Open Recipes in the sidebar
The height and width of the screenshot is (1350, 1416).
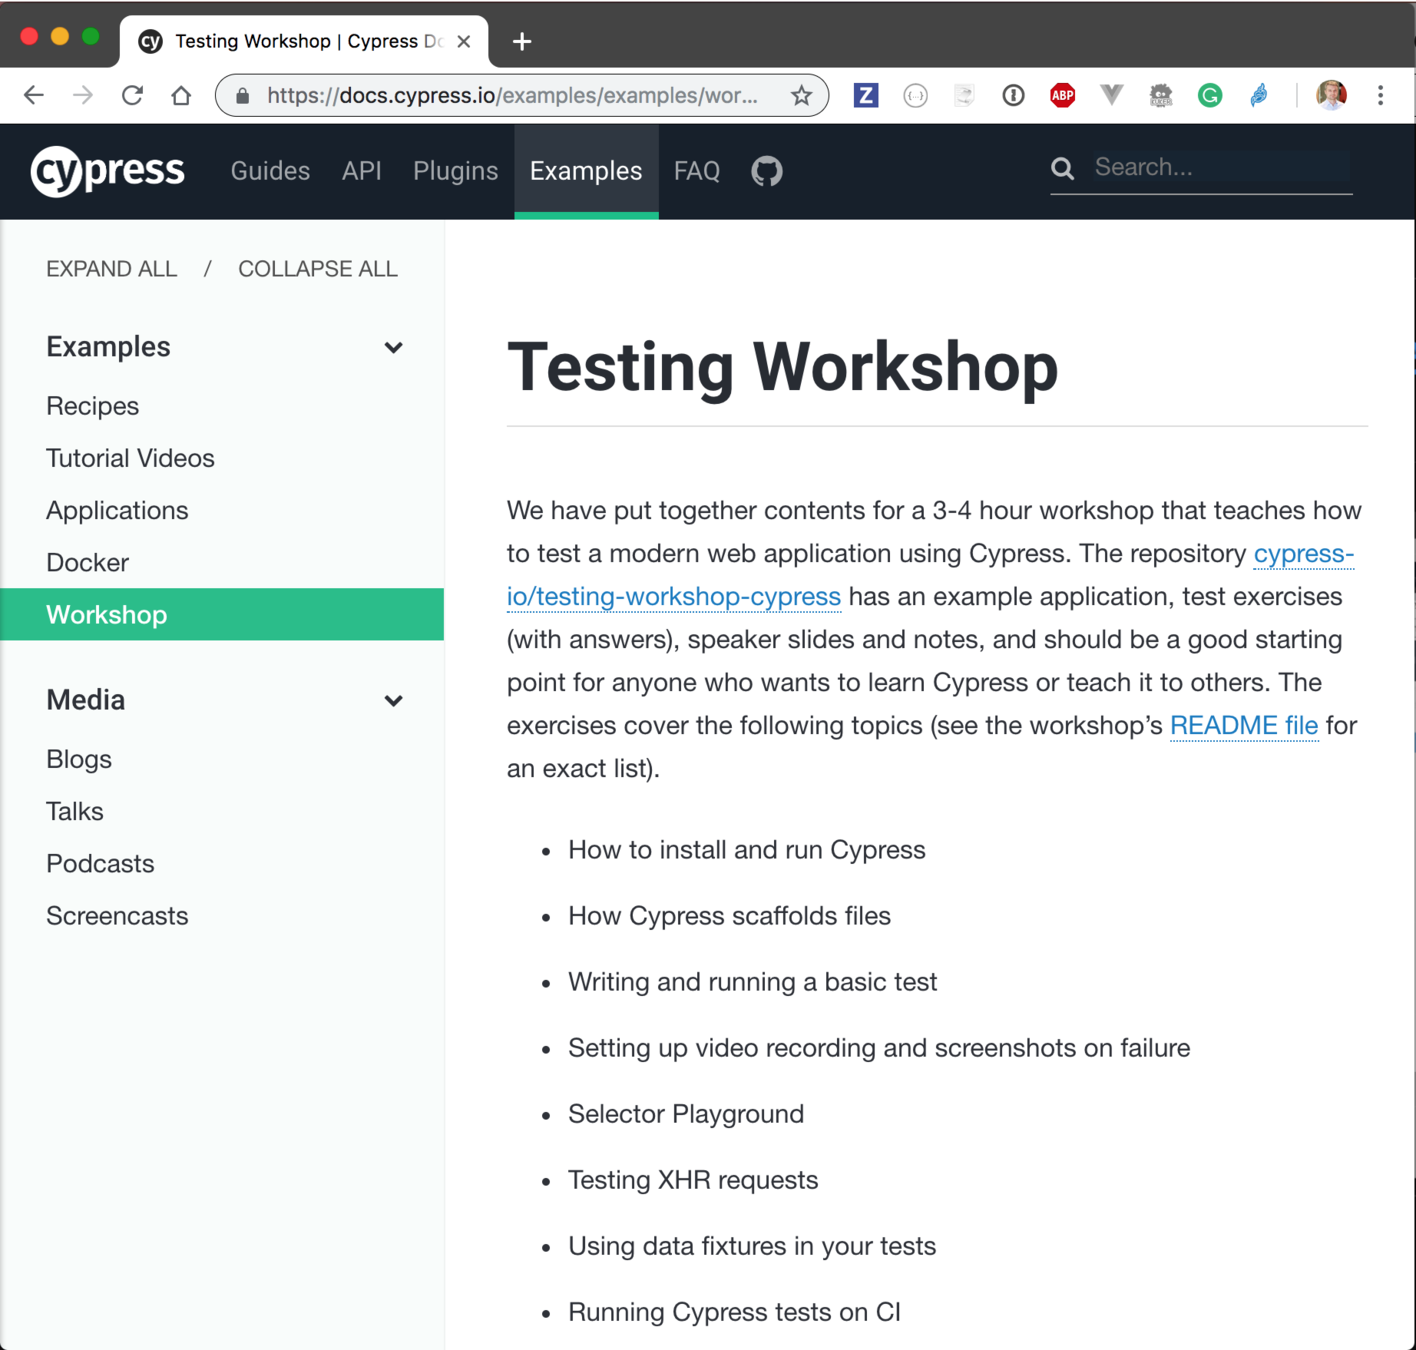tap(92, 406)
